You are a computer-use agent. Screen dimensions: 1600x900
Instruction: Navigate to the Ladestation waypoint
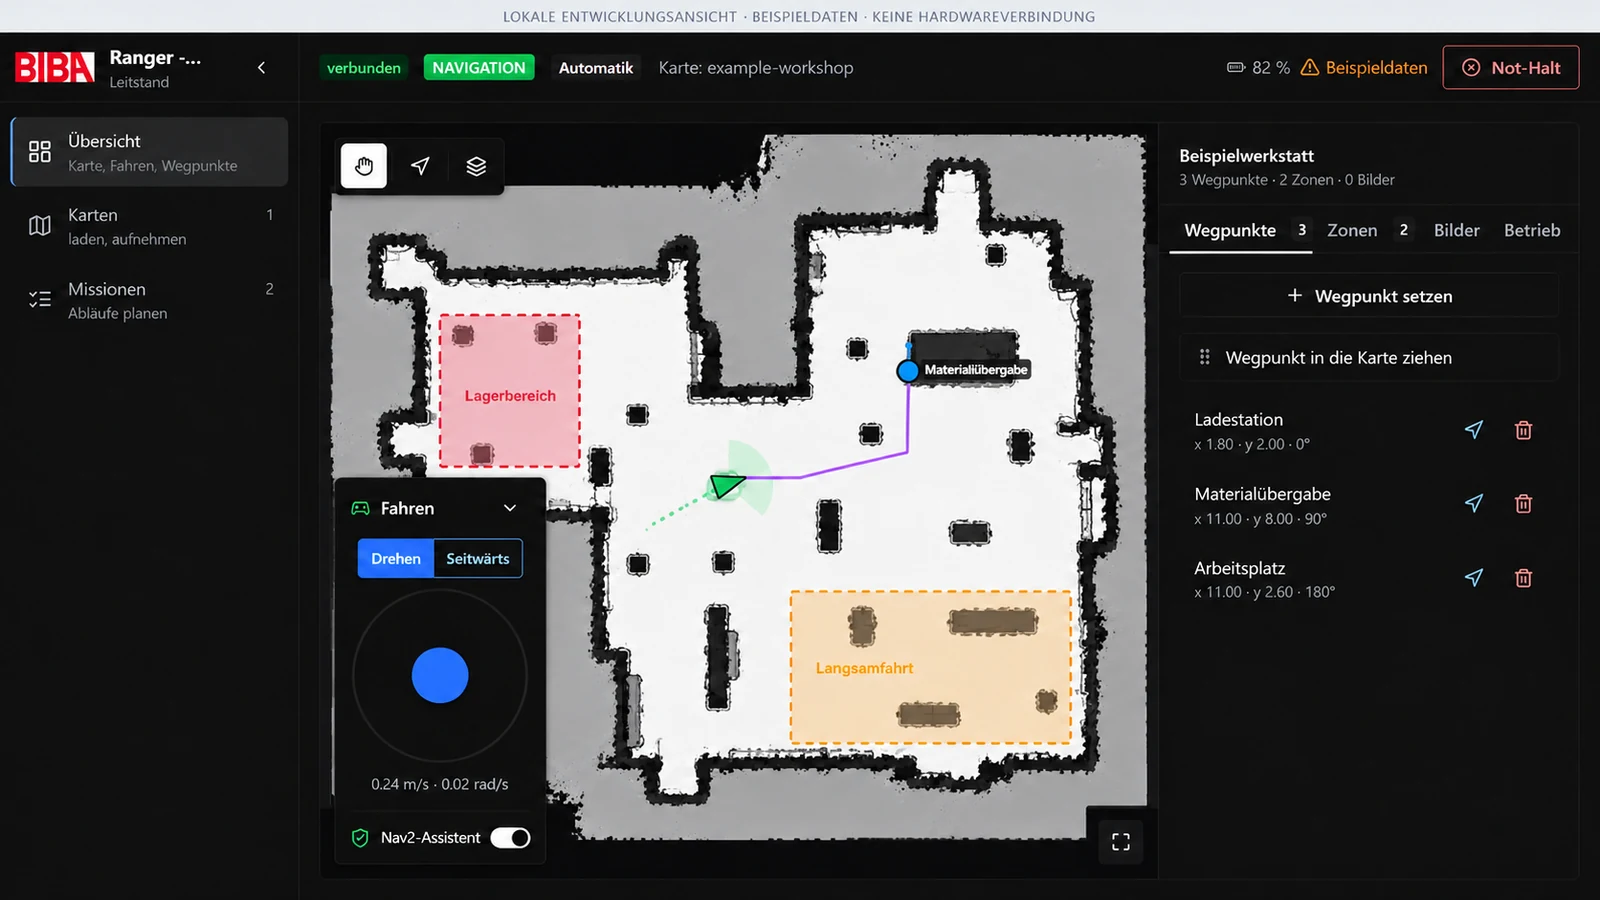click(1474, 430)
